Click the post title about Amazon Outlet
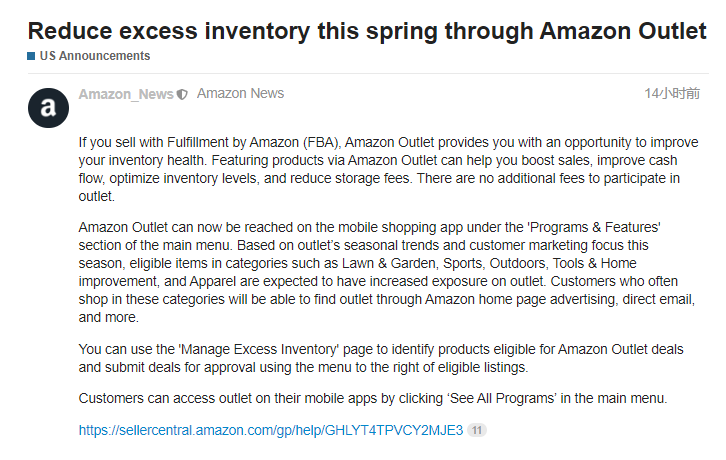 tap(367, 31)
